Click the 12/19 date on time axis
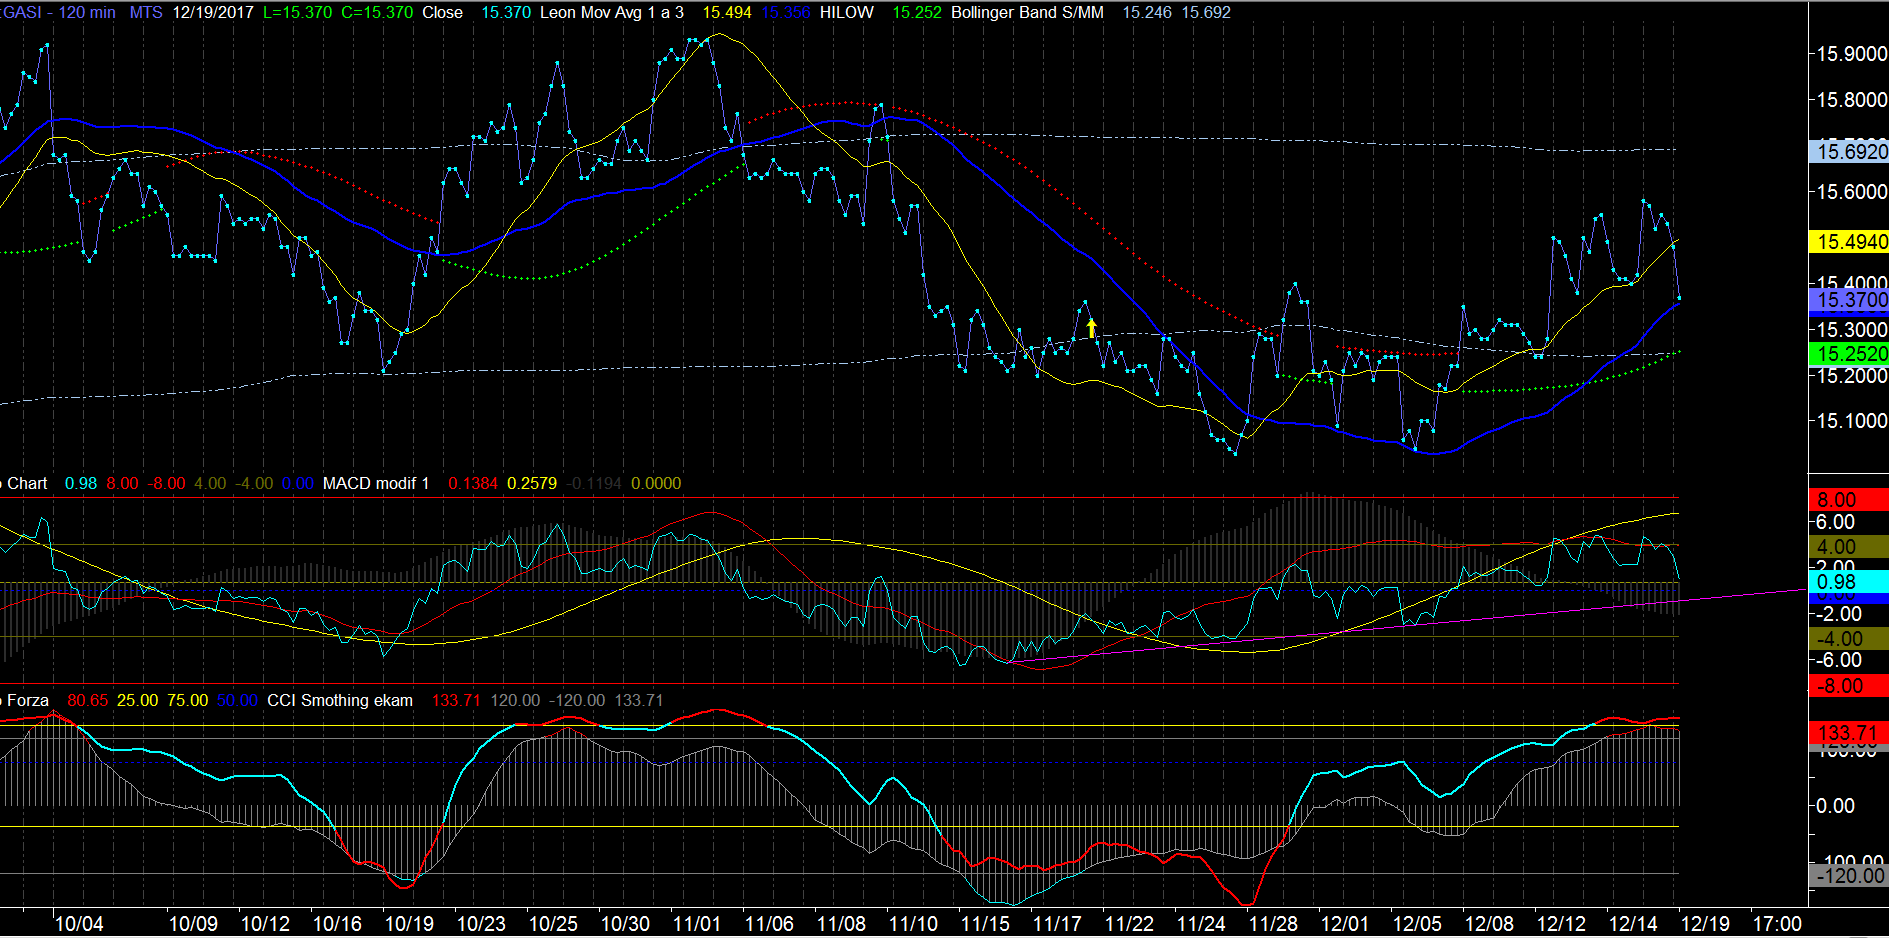 click(x=1705, y=924)
